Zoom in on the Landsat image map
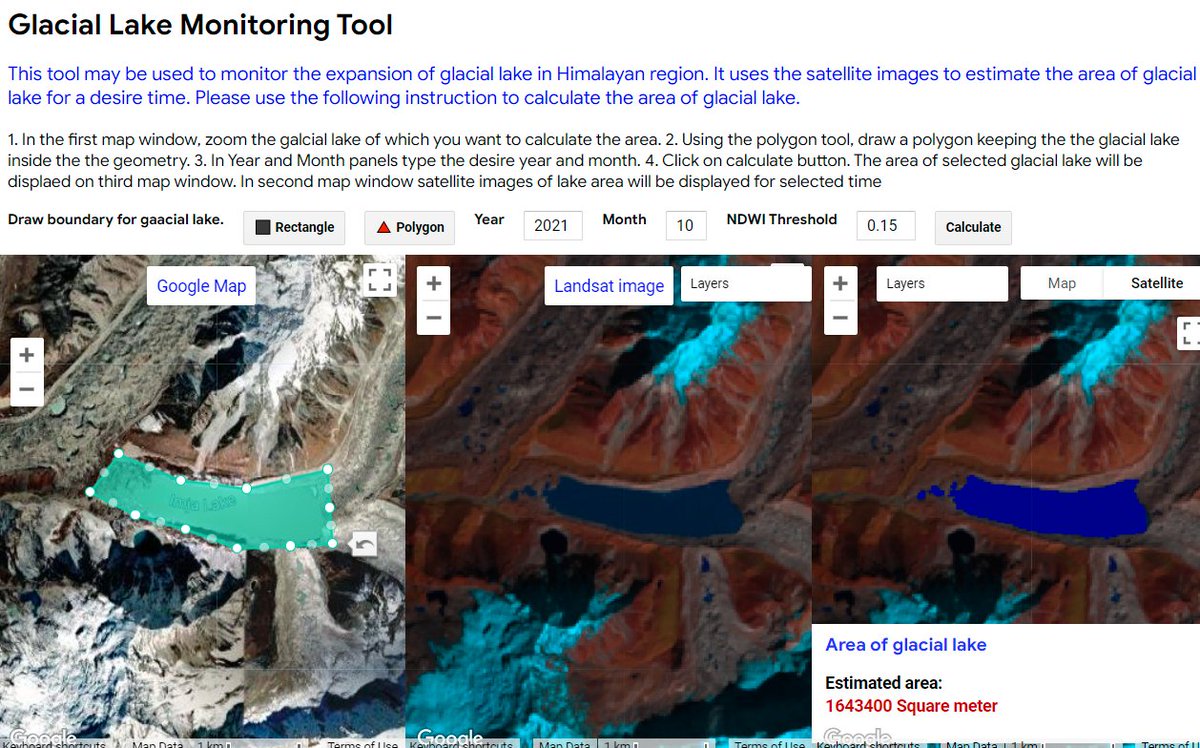This screenshot has height=748, width=1200. 433,283
